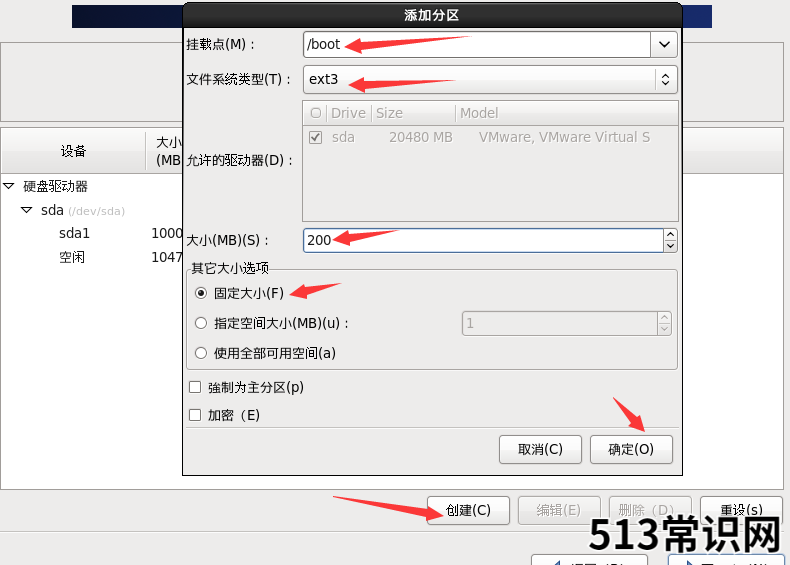Select the 使用全部可用空间(a) radio option
790x565 pixels.
coord(201,353)
